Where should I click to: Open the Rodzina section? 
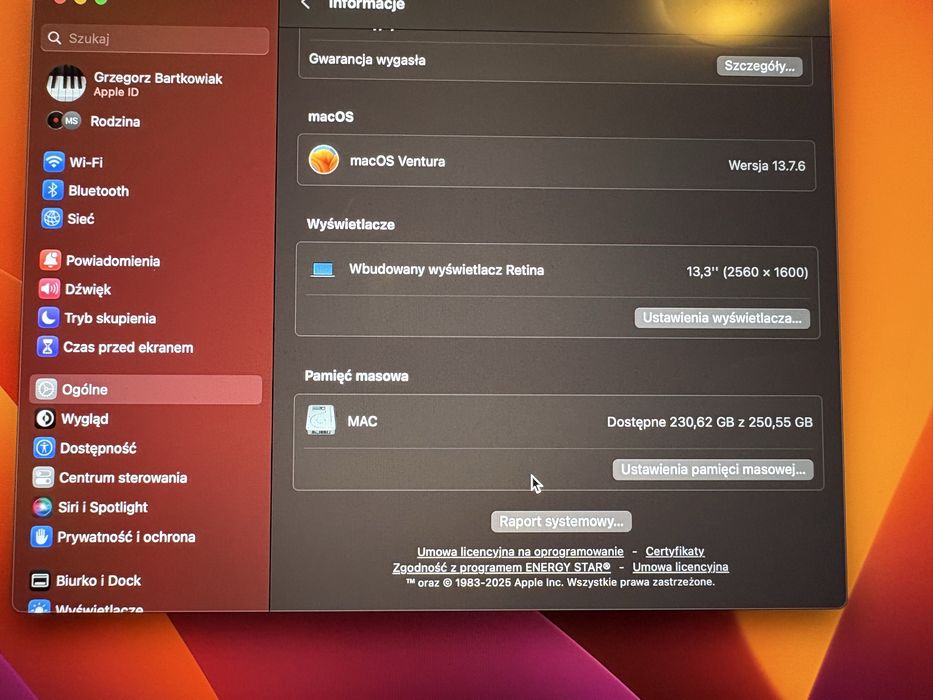pyautogui.click(x=94, y=121)
